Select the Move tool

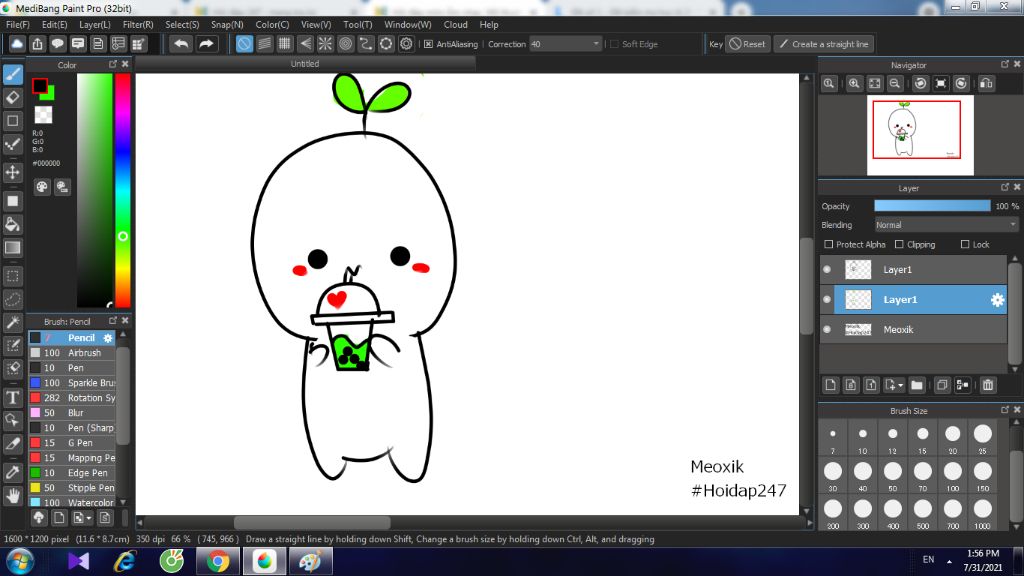tap(12, 172)
